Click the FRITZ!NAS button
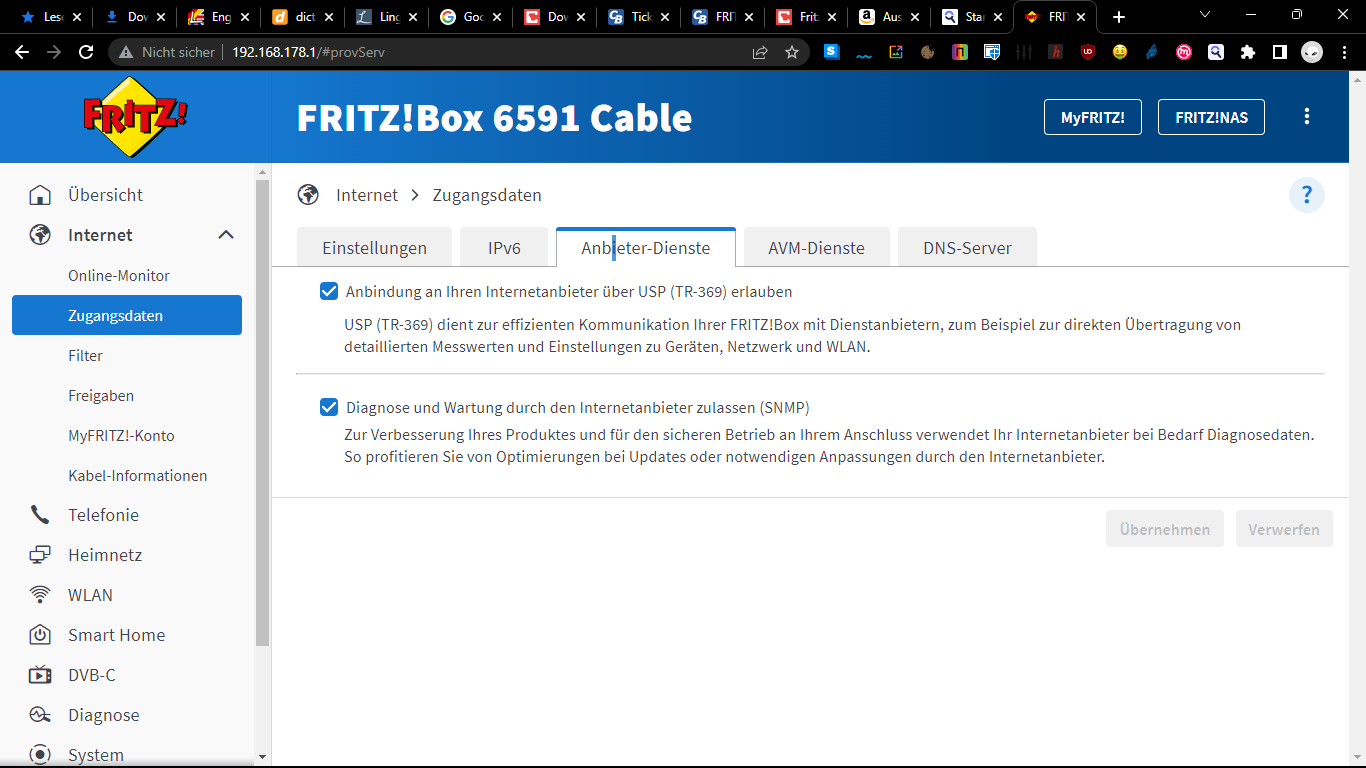The height and width of the screenshot is (768, 1366). pyautogui.click(x=1211, y=117)
